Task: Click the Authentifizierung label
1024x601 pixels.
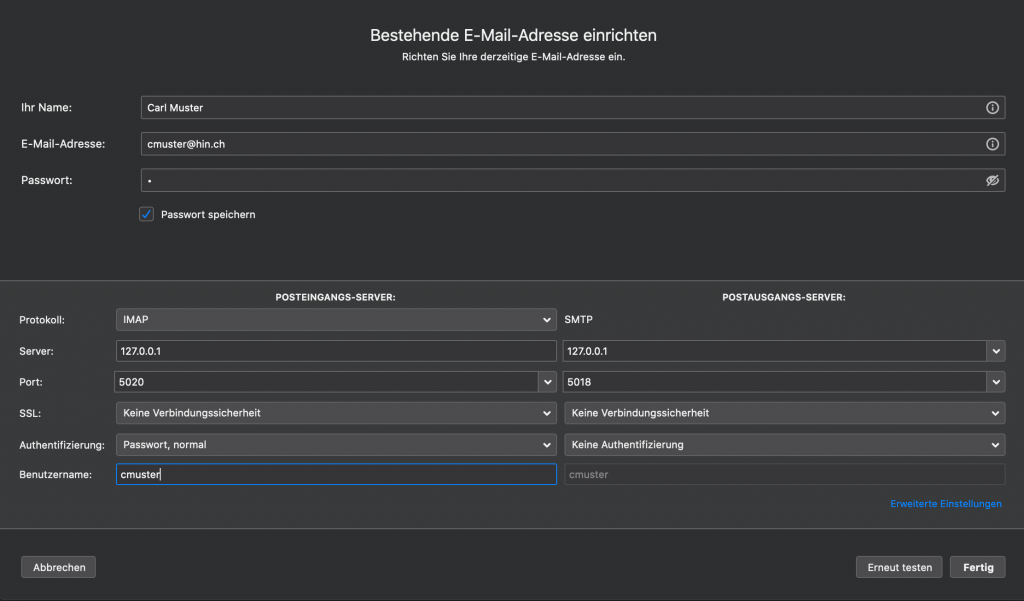Action: click(x=62, y=445)
